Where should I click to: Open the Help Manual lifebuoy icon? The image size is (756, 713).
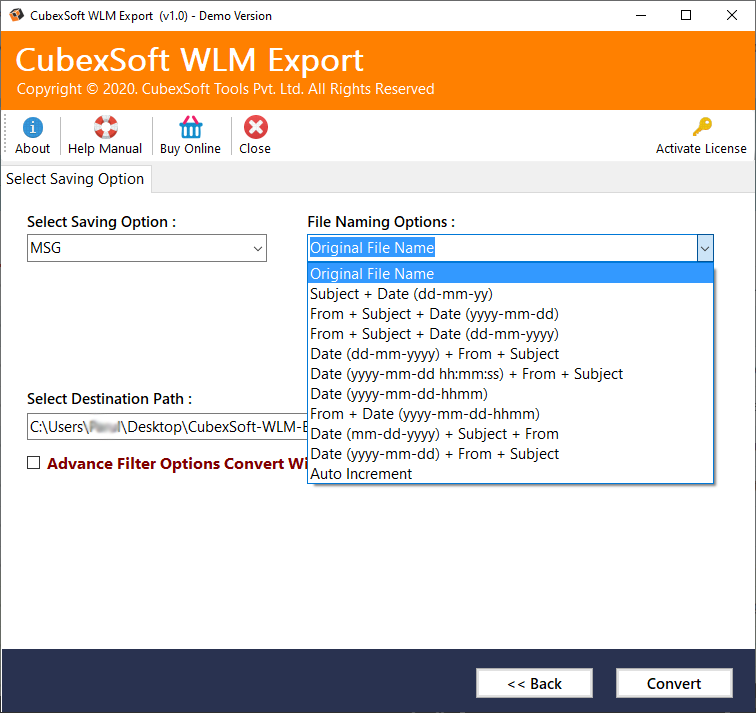(105, 128)
